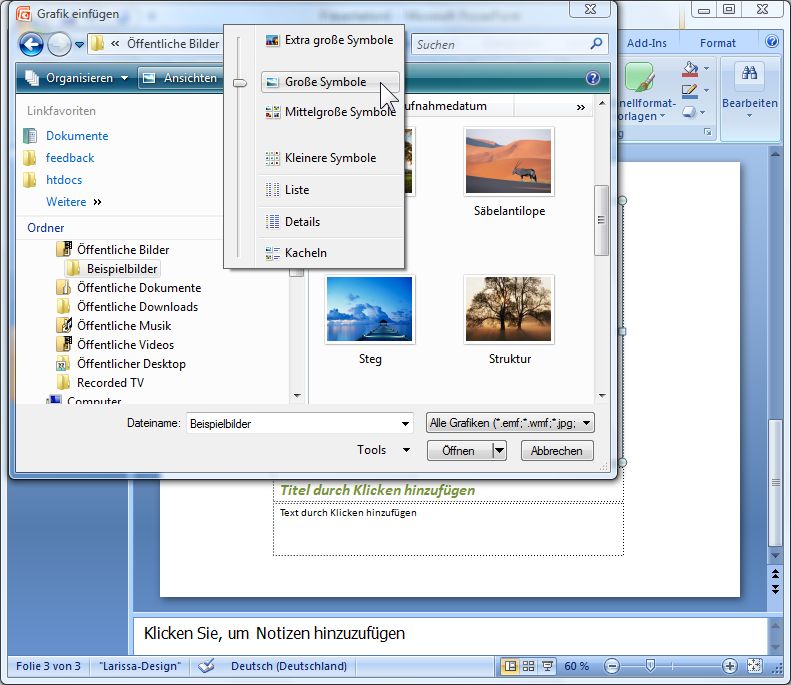
Task: Select the Säbelantilope thumbnail
Action: coord(508,161)
